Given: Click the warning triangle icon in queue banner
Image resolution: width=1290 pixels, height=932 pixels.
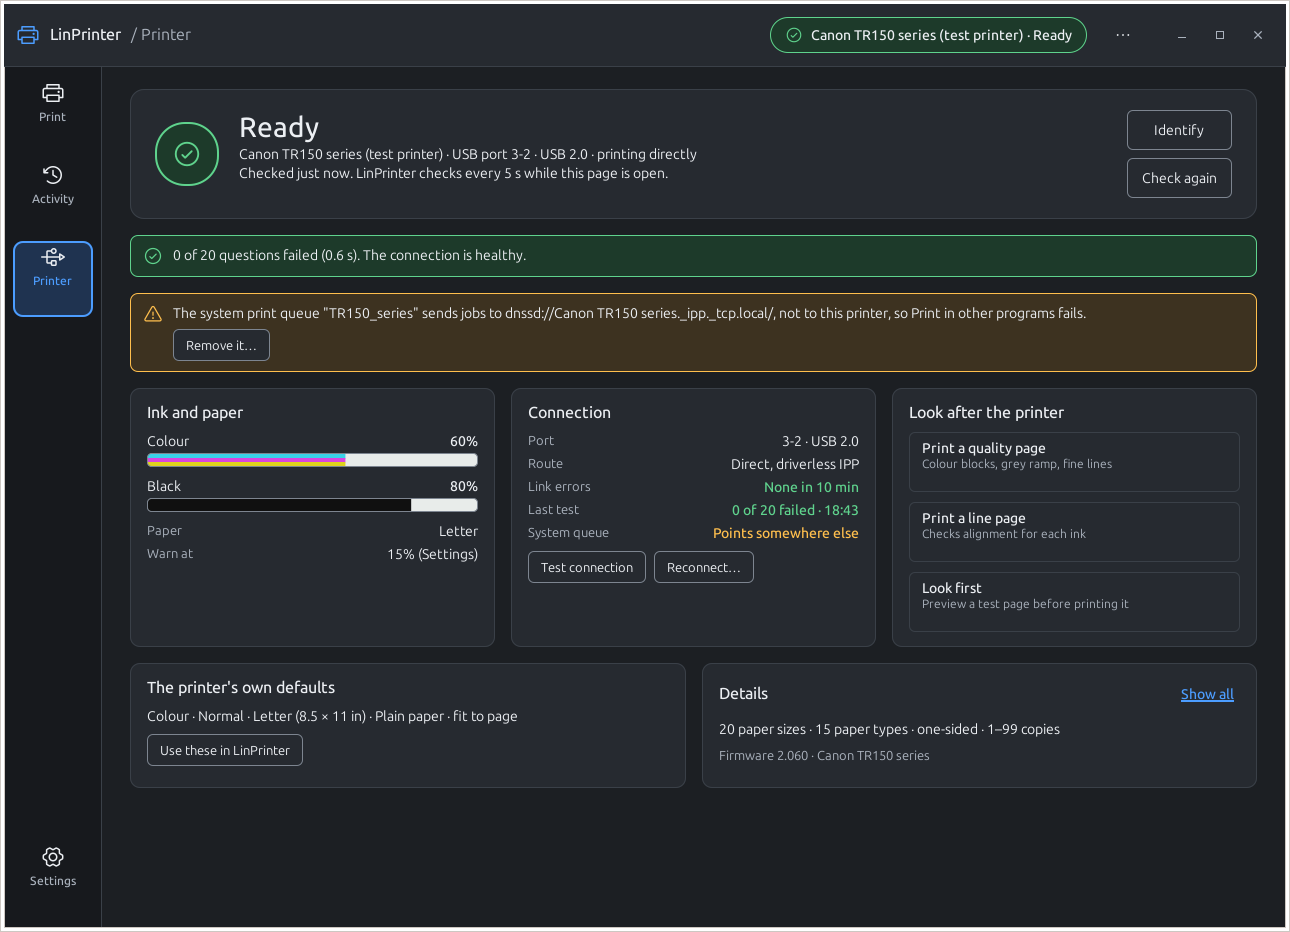Looking at the screenshot, I should click(153, 314).
